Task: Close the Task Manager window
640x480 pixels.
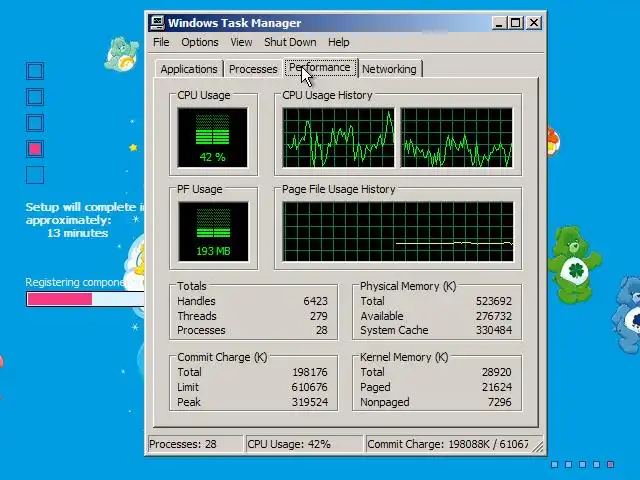Action: pos(533,23)
